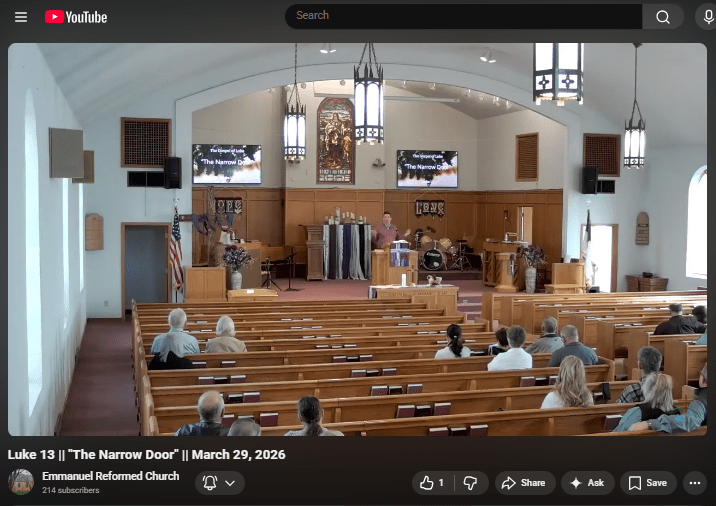
Task: Dislike the video with thumbs down
Action: 470,483
